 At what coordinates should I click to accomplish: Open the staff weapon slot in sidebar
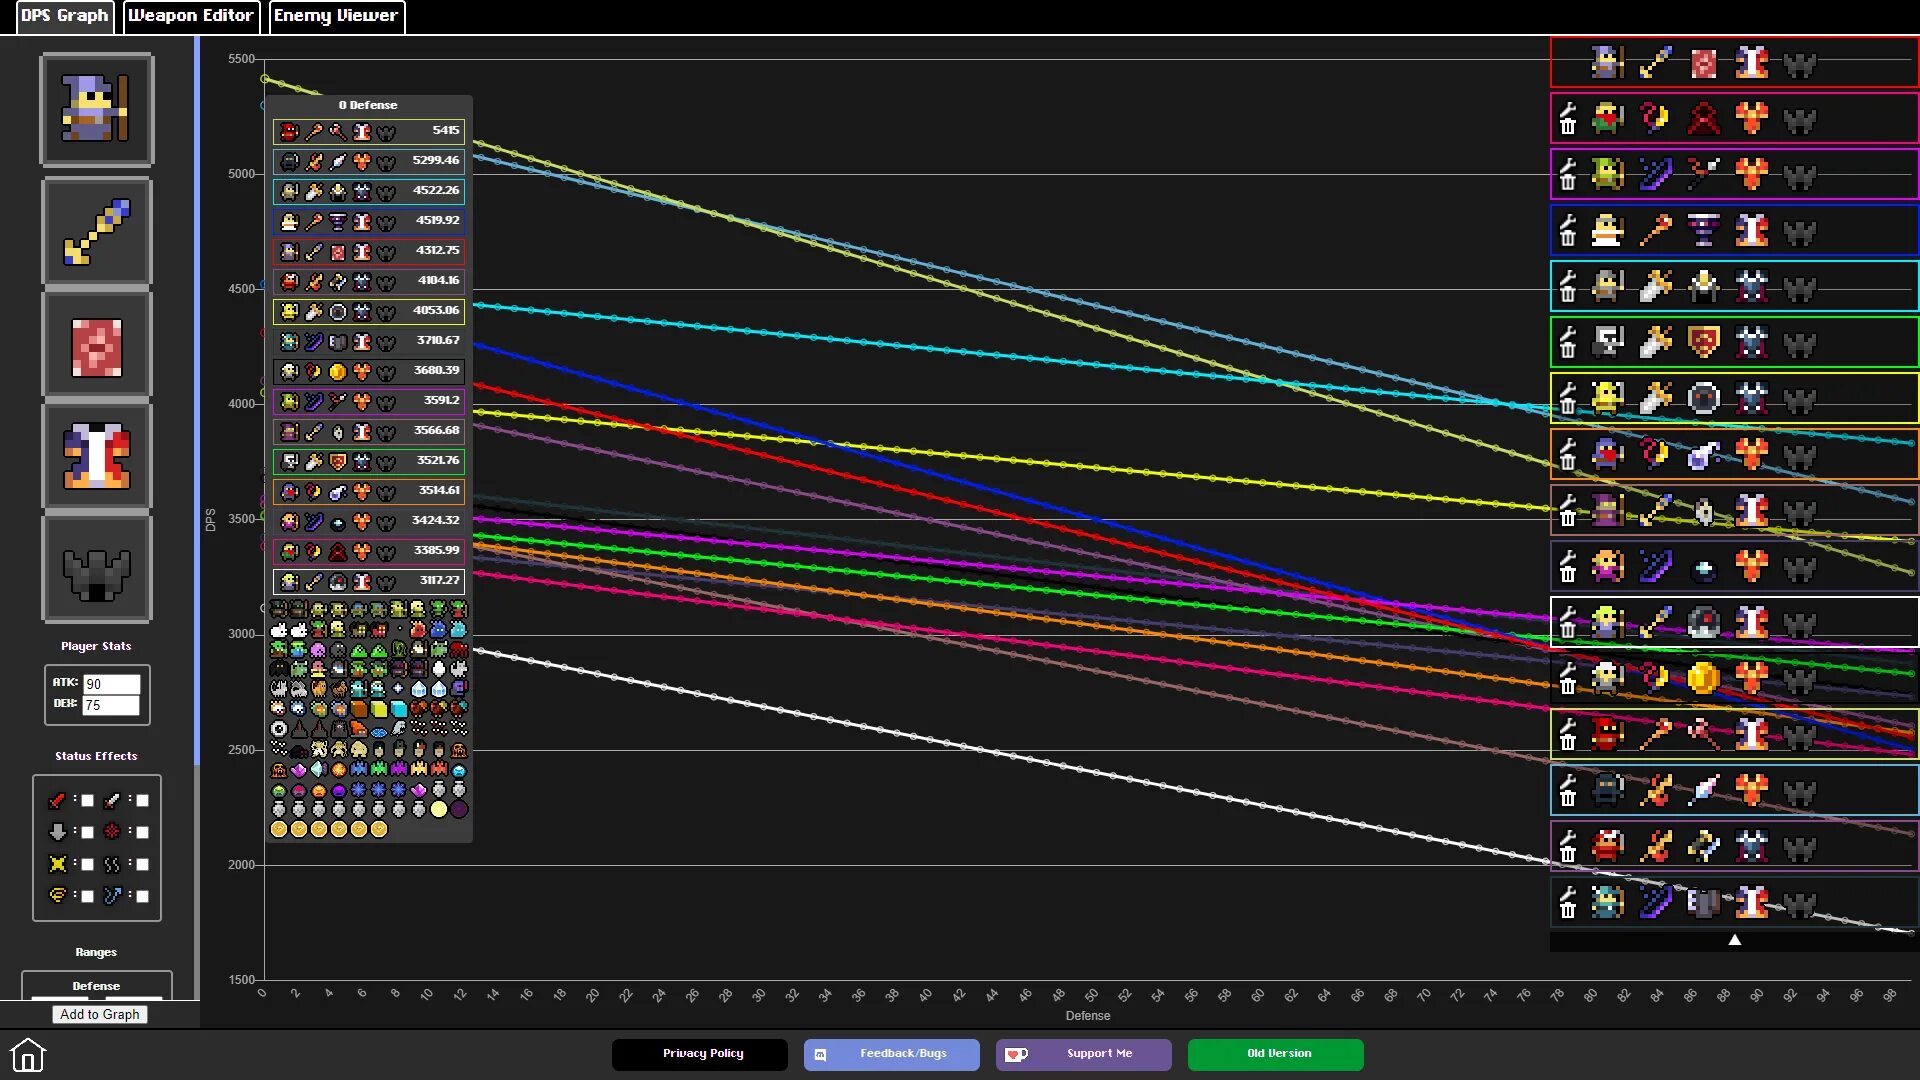point(97,232)
